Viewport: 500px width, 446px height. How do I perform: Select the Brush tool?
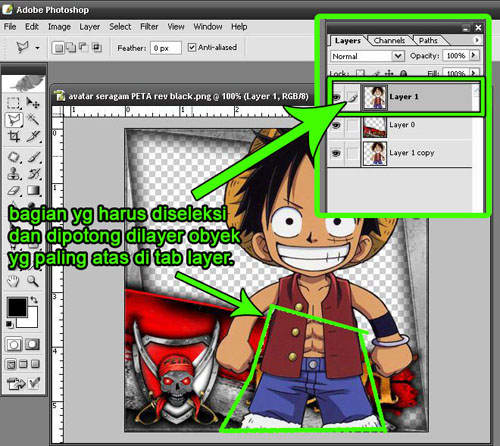pos(33,157)
